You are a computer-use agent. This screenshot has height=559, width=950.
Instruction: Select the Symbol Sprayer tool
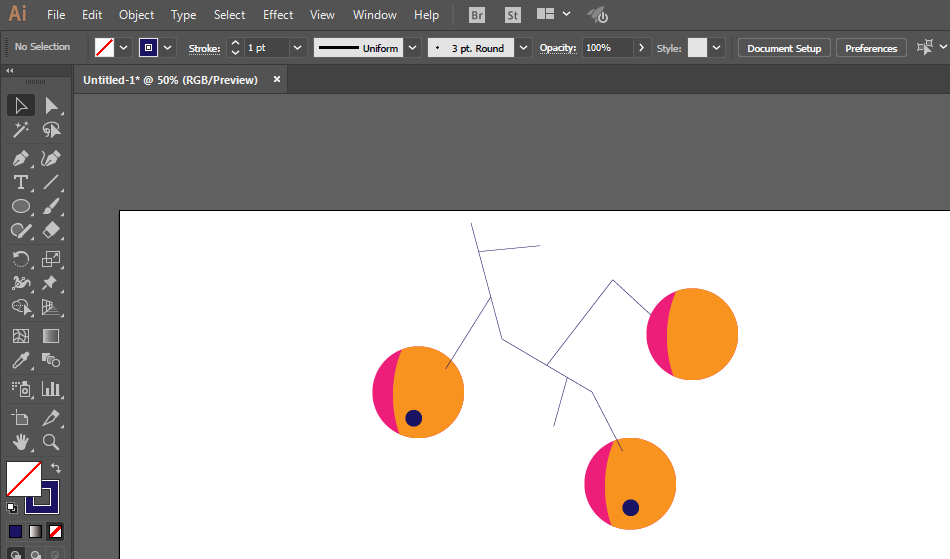pos(21,389)
